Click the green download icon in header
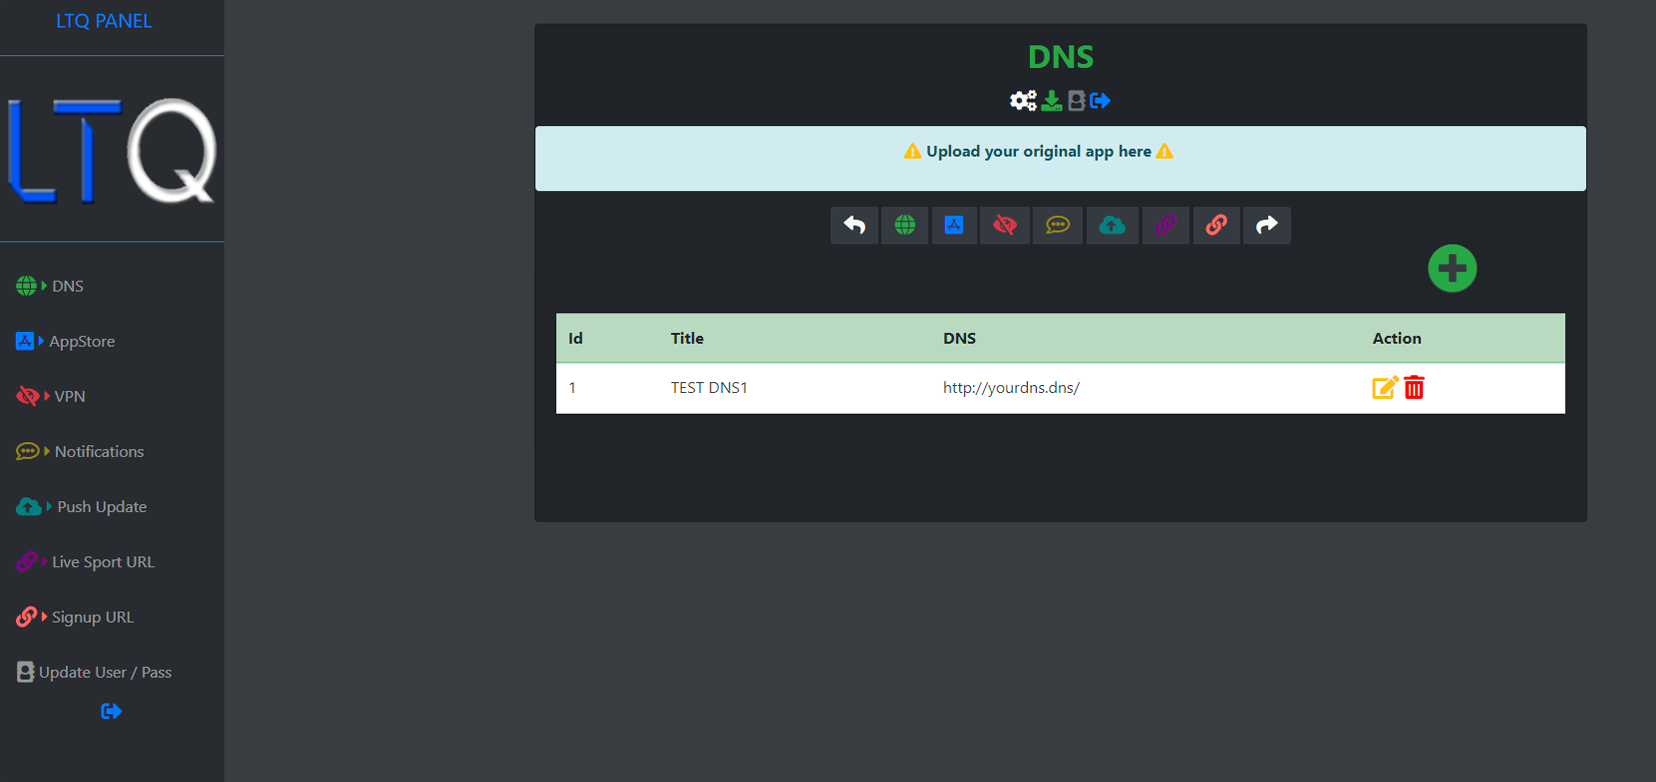The height and width of the screenshot is (782, 1656). pos(1051,101)
